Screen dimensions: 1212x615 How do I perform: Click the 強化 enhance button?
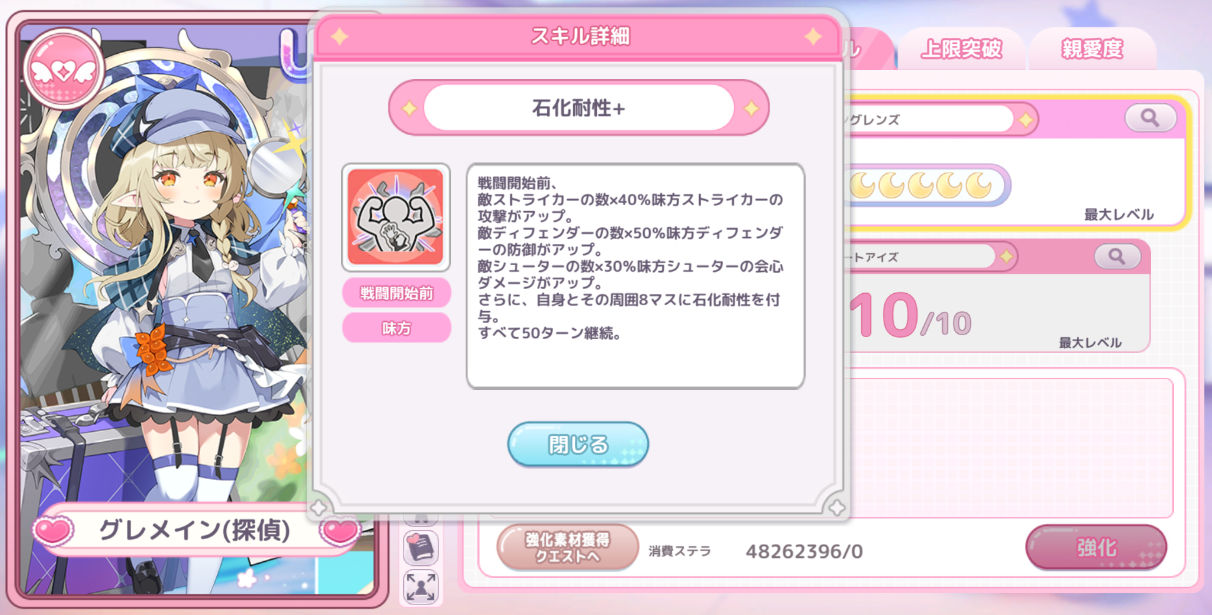(x=1096, y=547)
